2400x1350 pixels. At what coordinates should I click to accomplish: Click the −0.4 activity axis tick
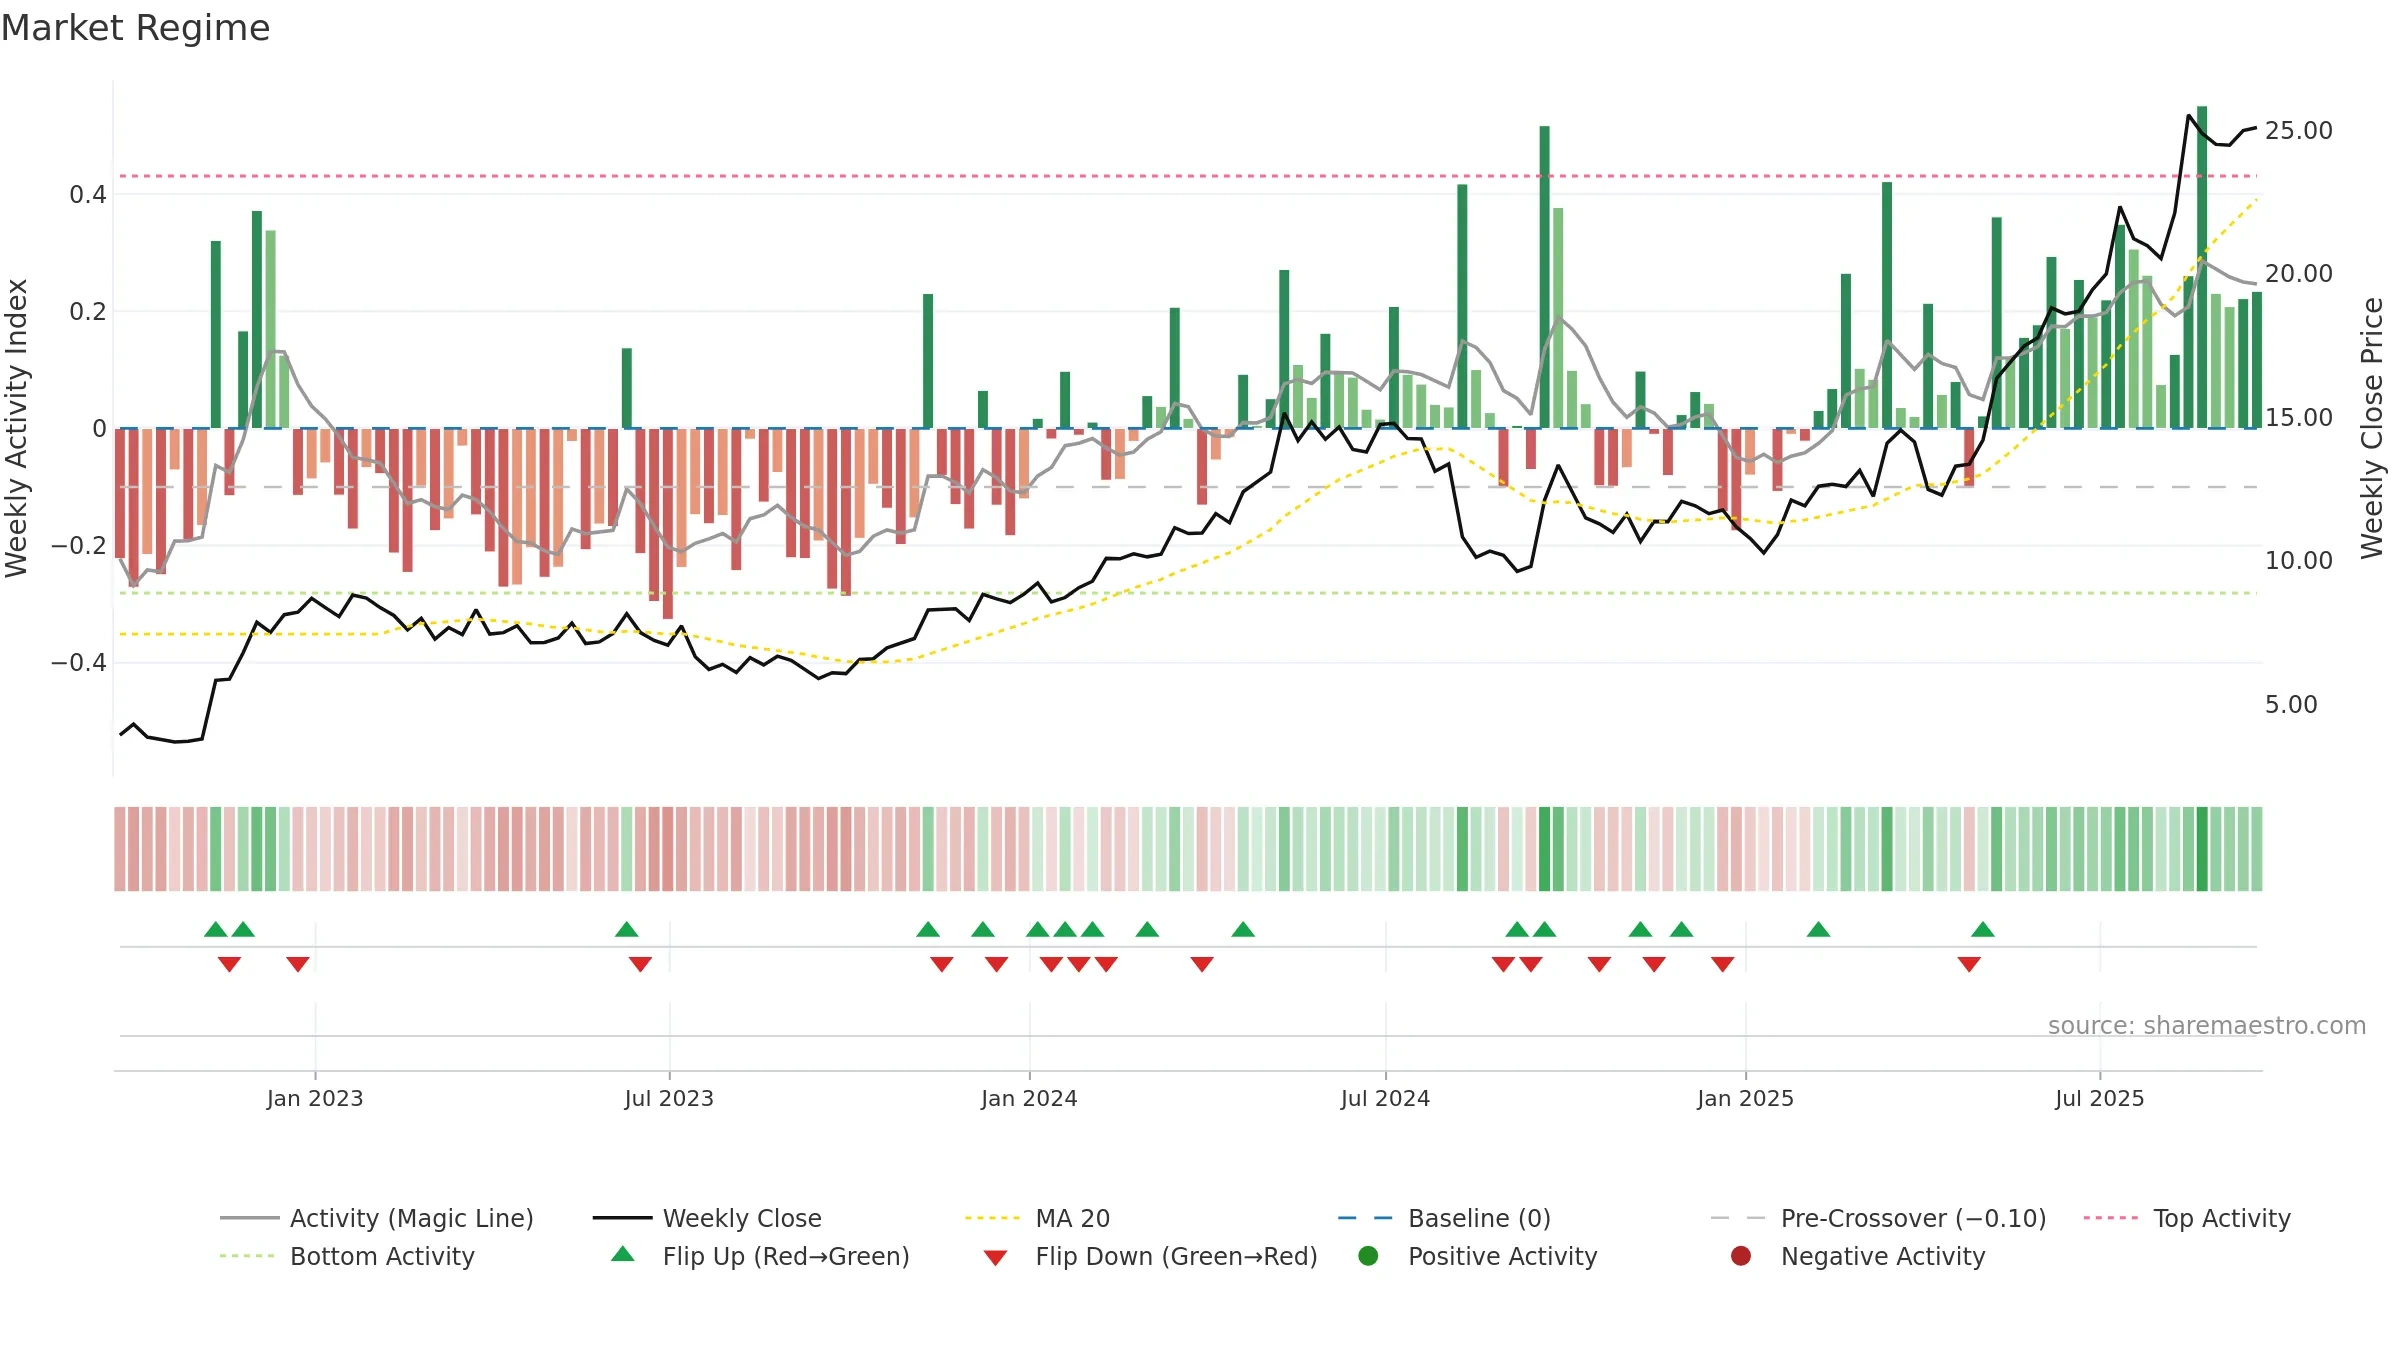[79, 663]
